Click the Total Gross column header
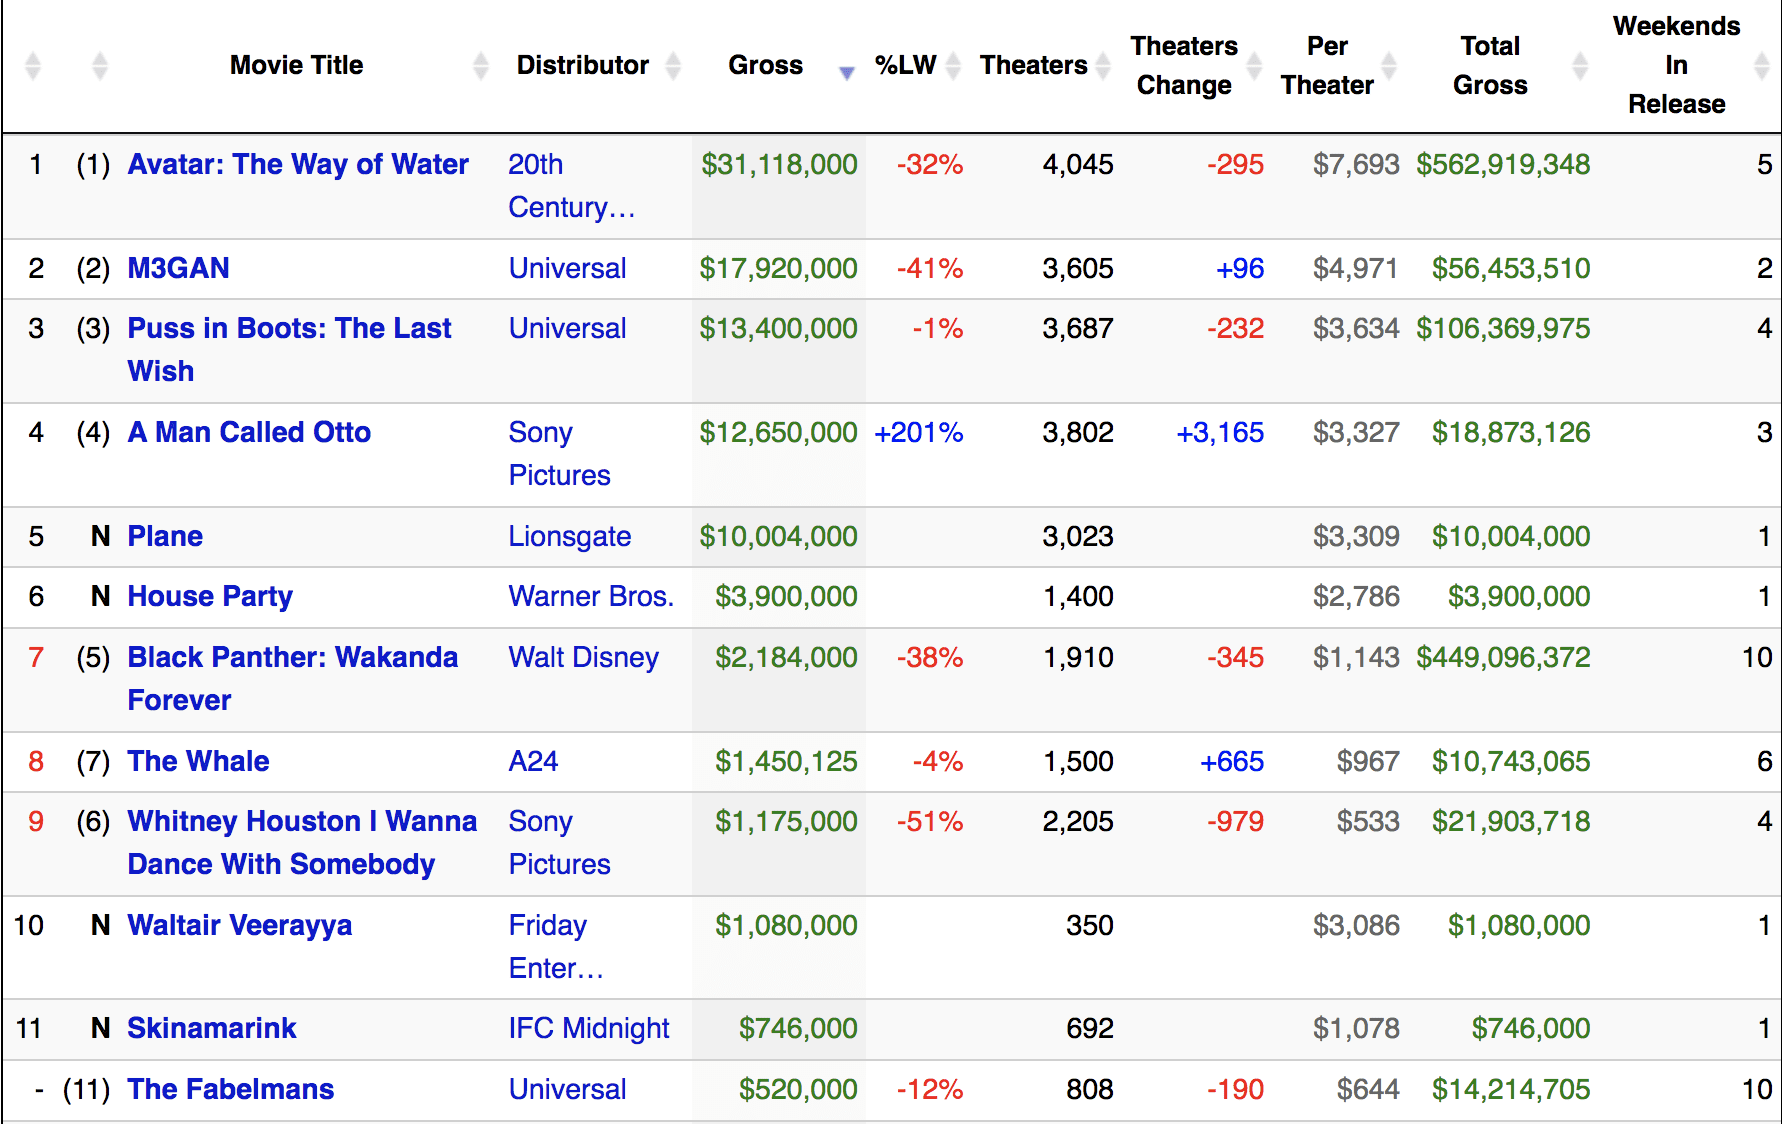 [1490, 65]
